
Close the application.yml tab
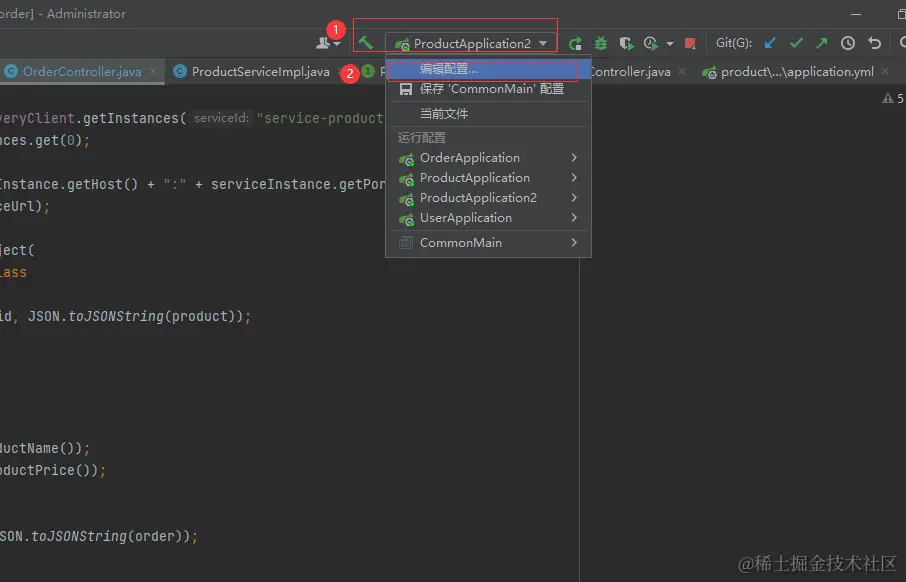pos(885,72)
